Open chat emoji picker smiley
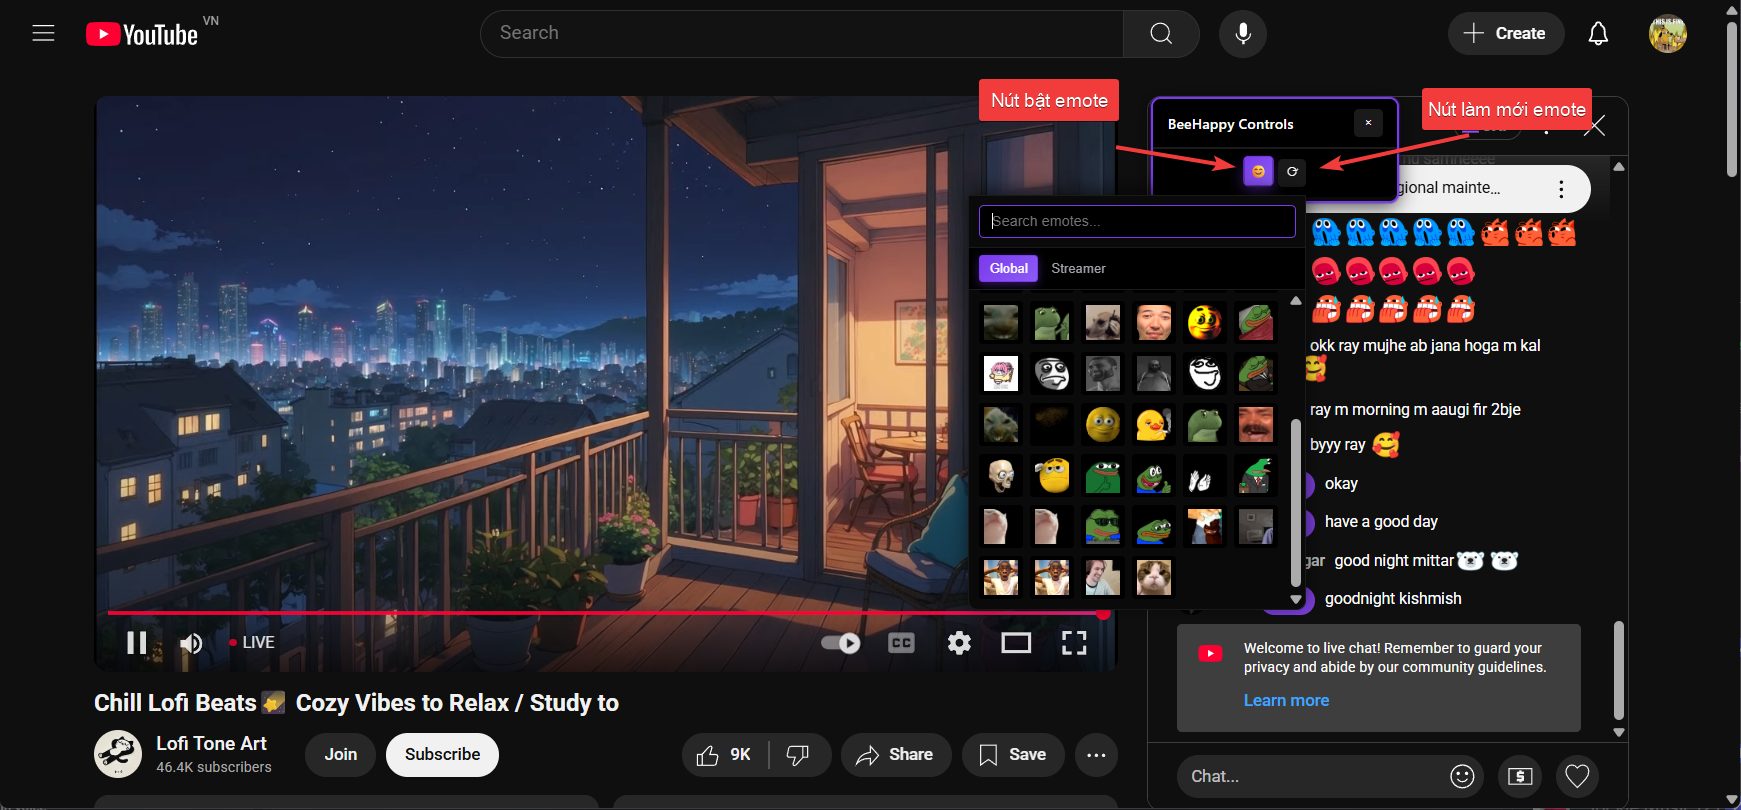This screenshot has height=810, width=1741. pyautogui.click(x=1462, y=776)
